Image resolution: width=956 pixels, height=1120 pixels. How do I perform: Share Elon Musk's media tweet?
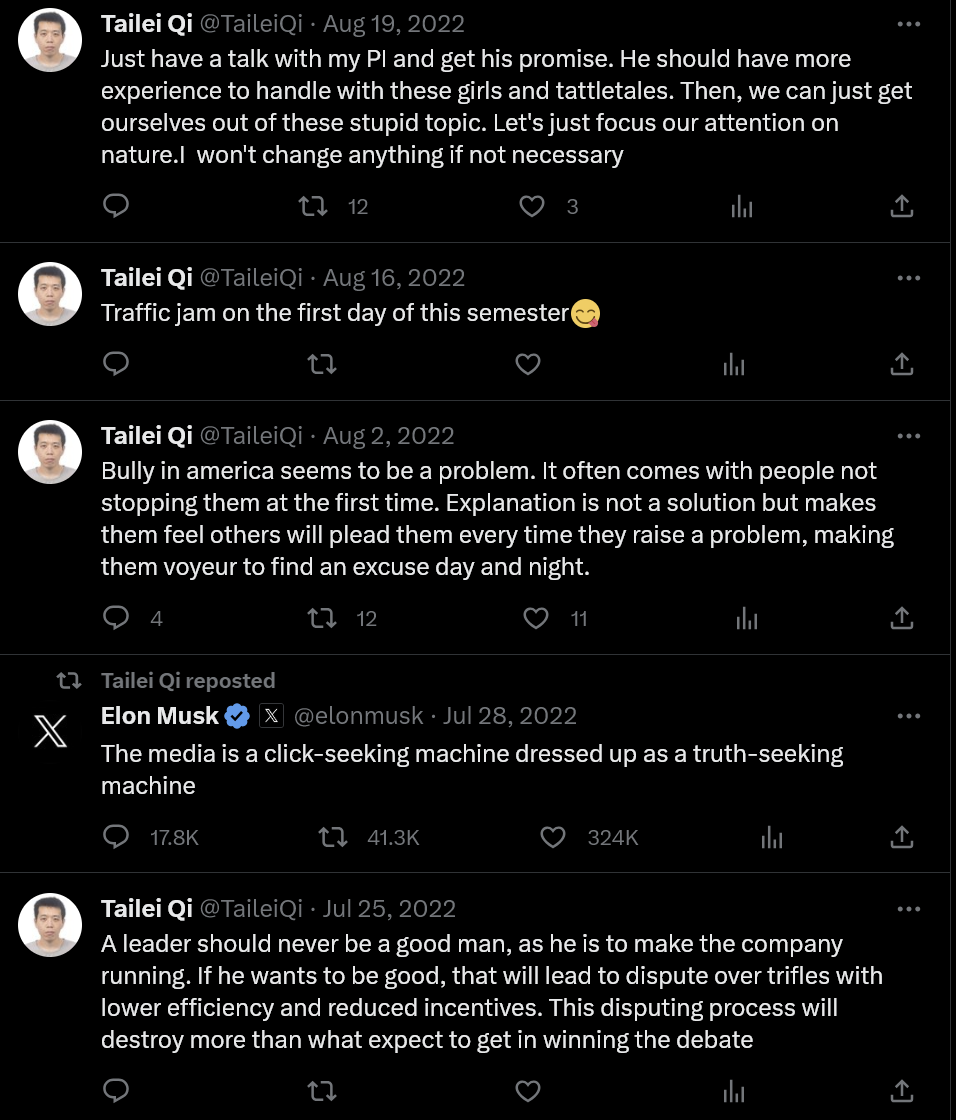(901, 837)
